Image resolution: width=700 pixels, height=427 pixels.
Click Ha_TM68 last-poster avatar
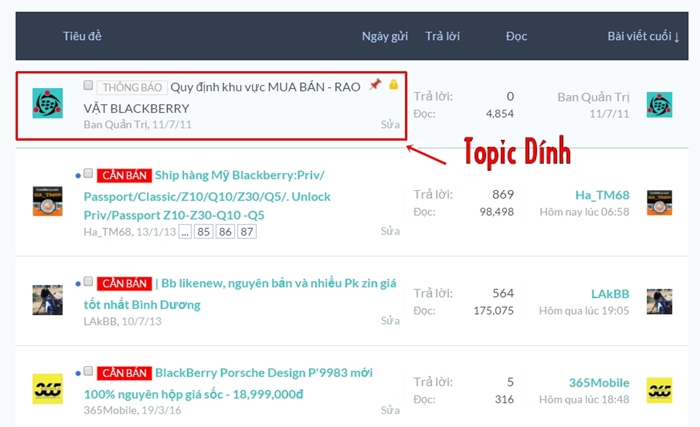[x=659, y=203]
